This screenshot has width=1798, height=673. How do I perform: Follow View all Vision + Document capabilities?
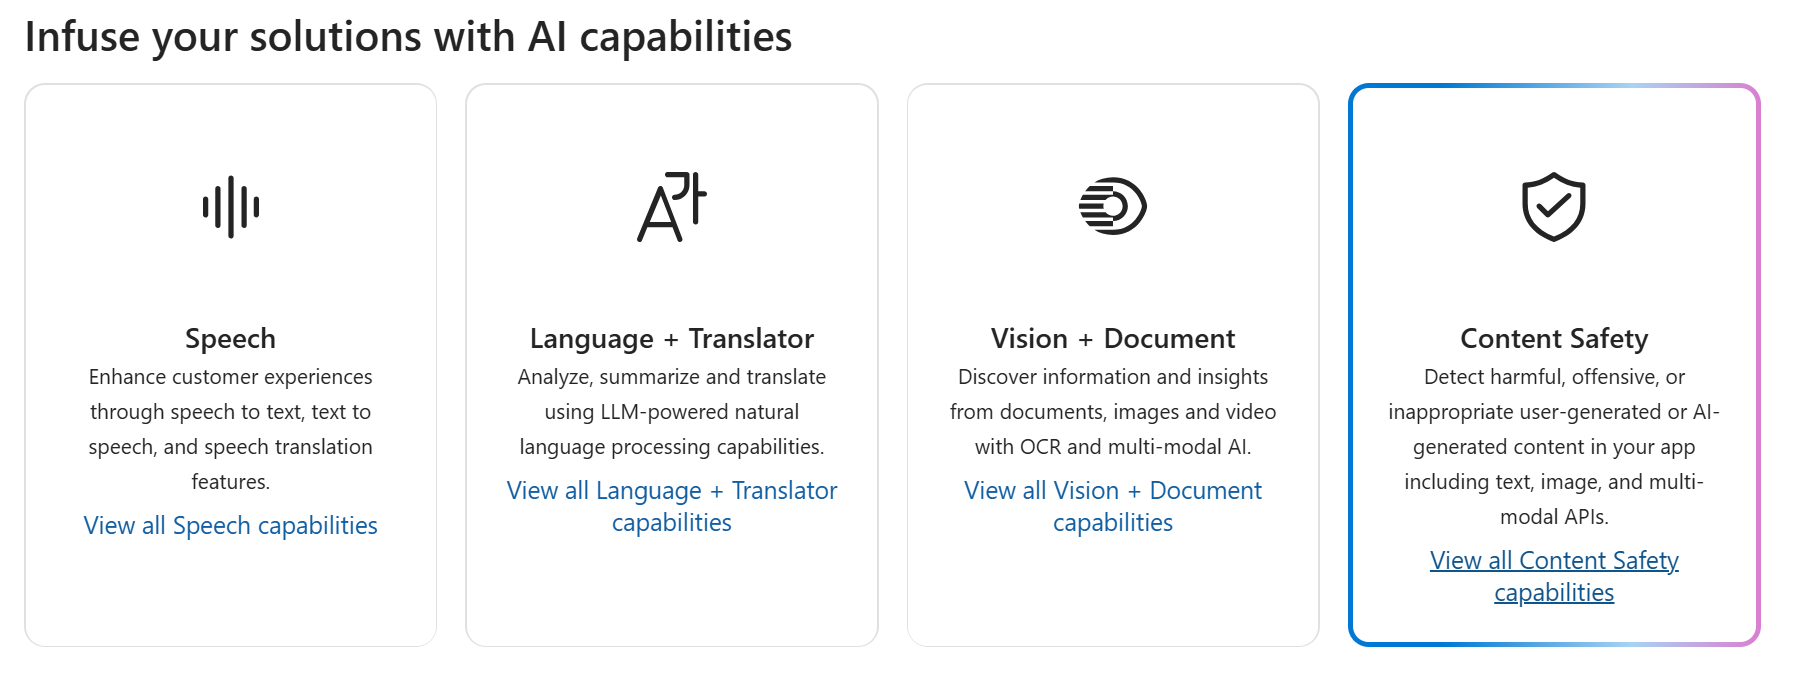click(x=1113, y=506)
